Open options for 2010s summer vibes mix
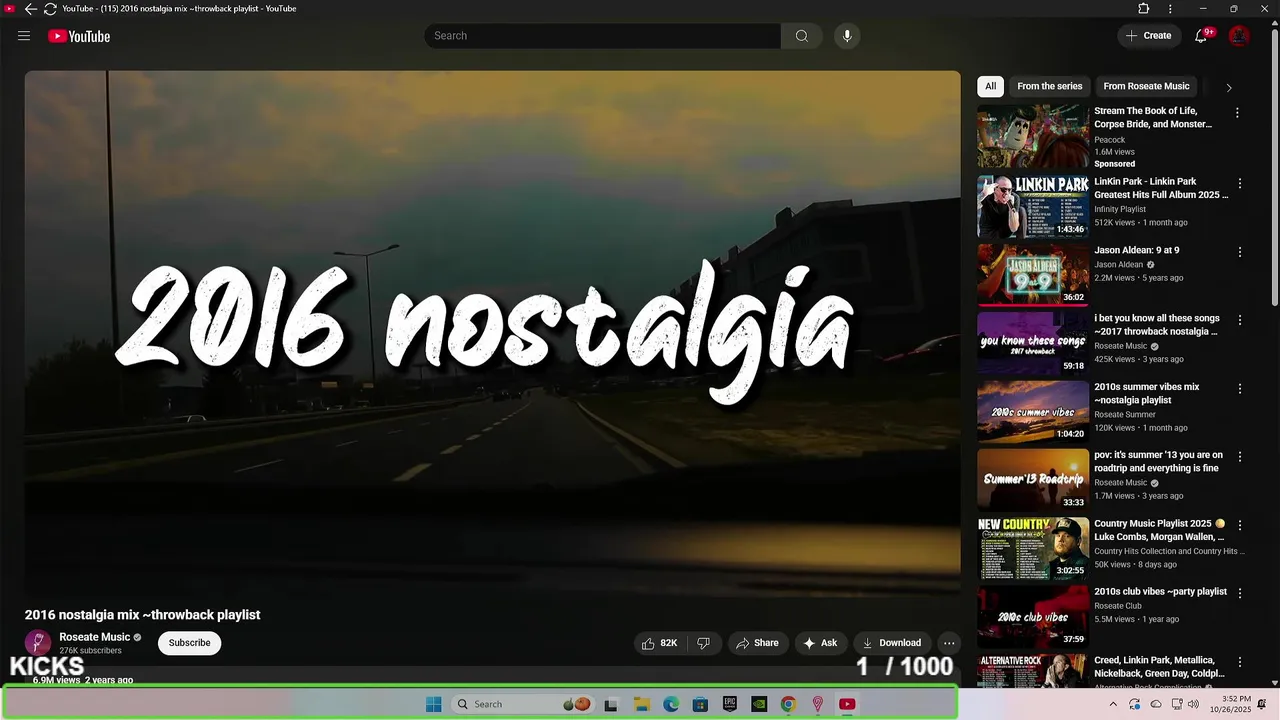 coord(1240,388)
